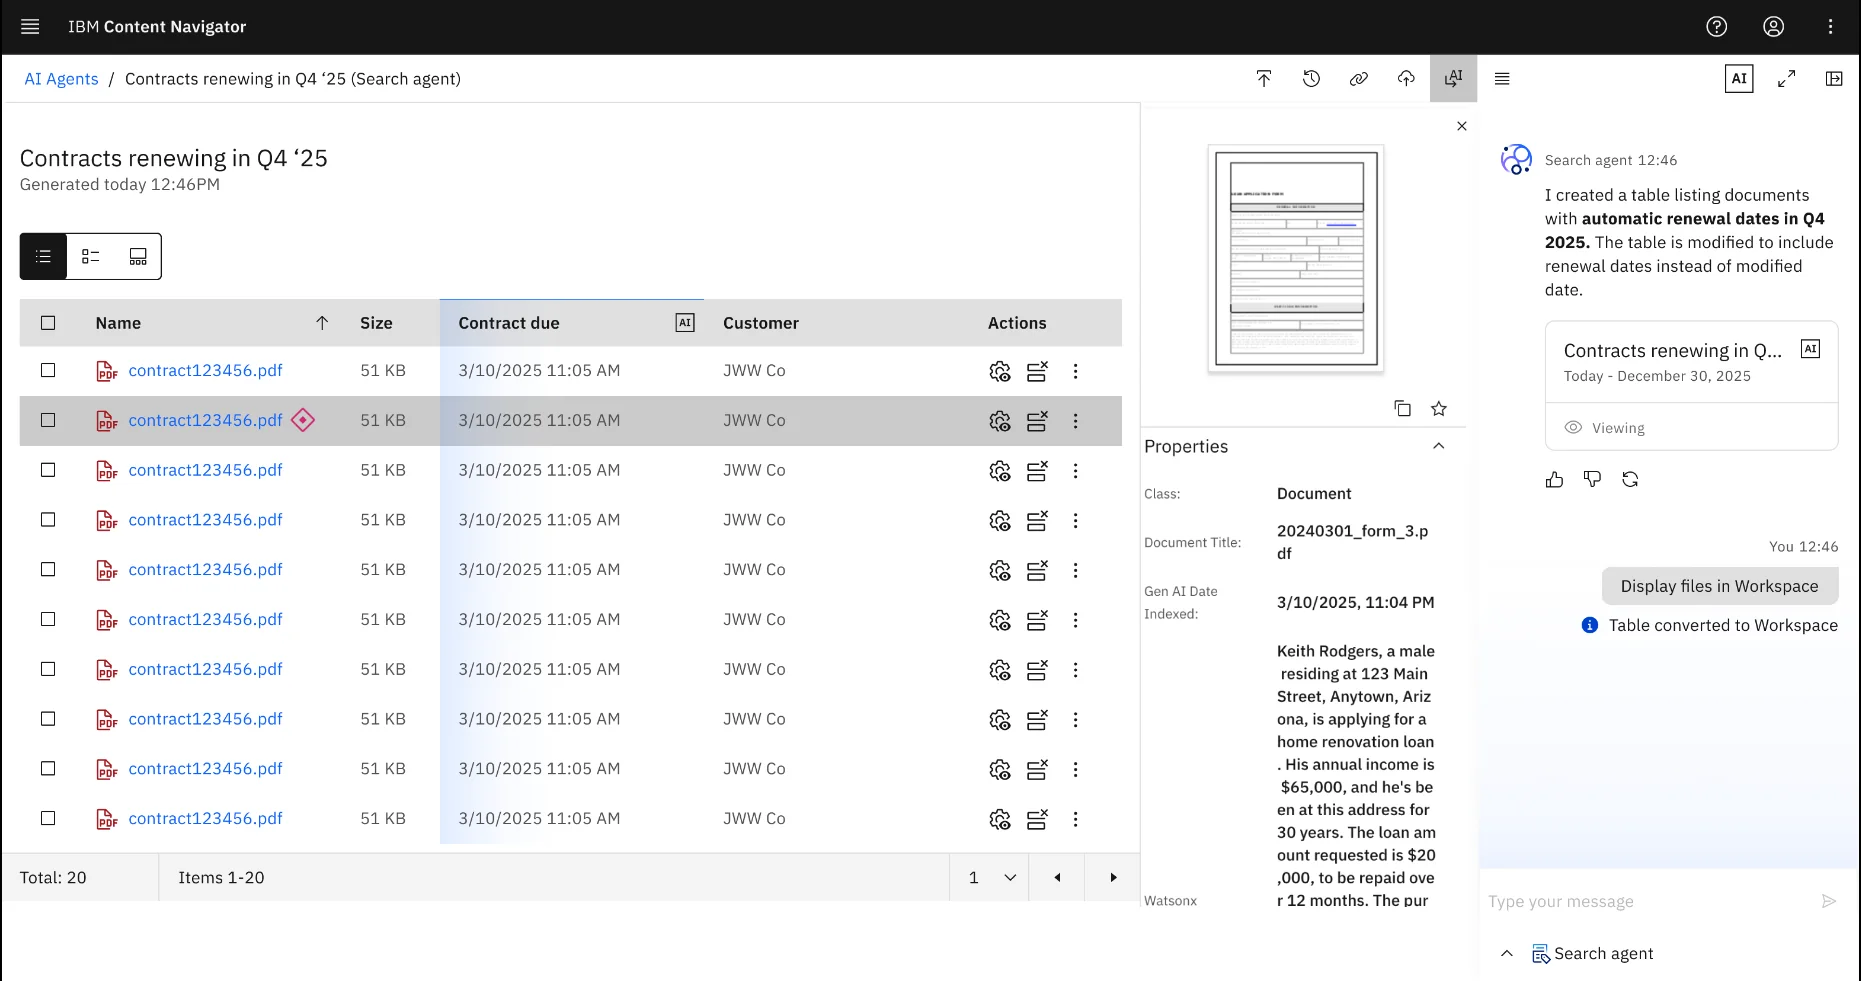This screenshot has width=1861, height=981.
Task: Click the side panel layout icon
Action: pos(1834,79)
